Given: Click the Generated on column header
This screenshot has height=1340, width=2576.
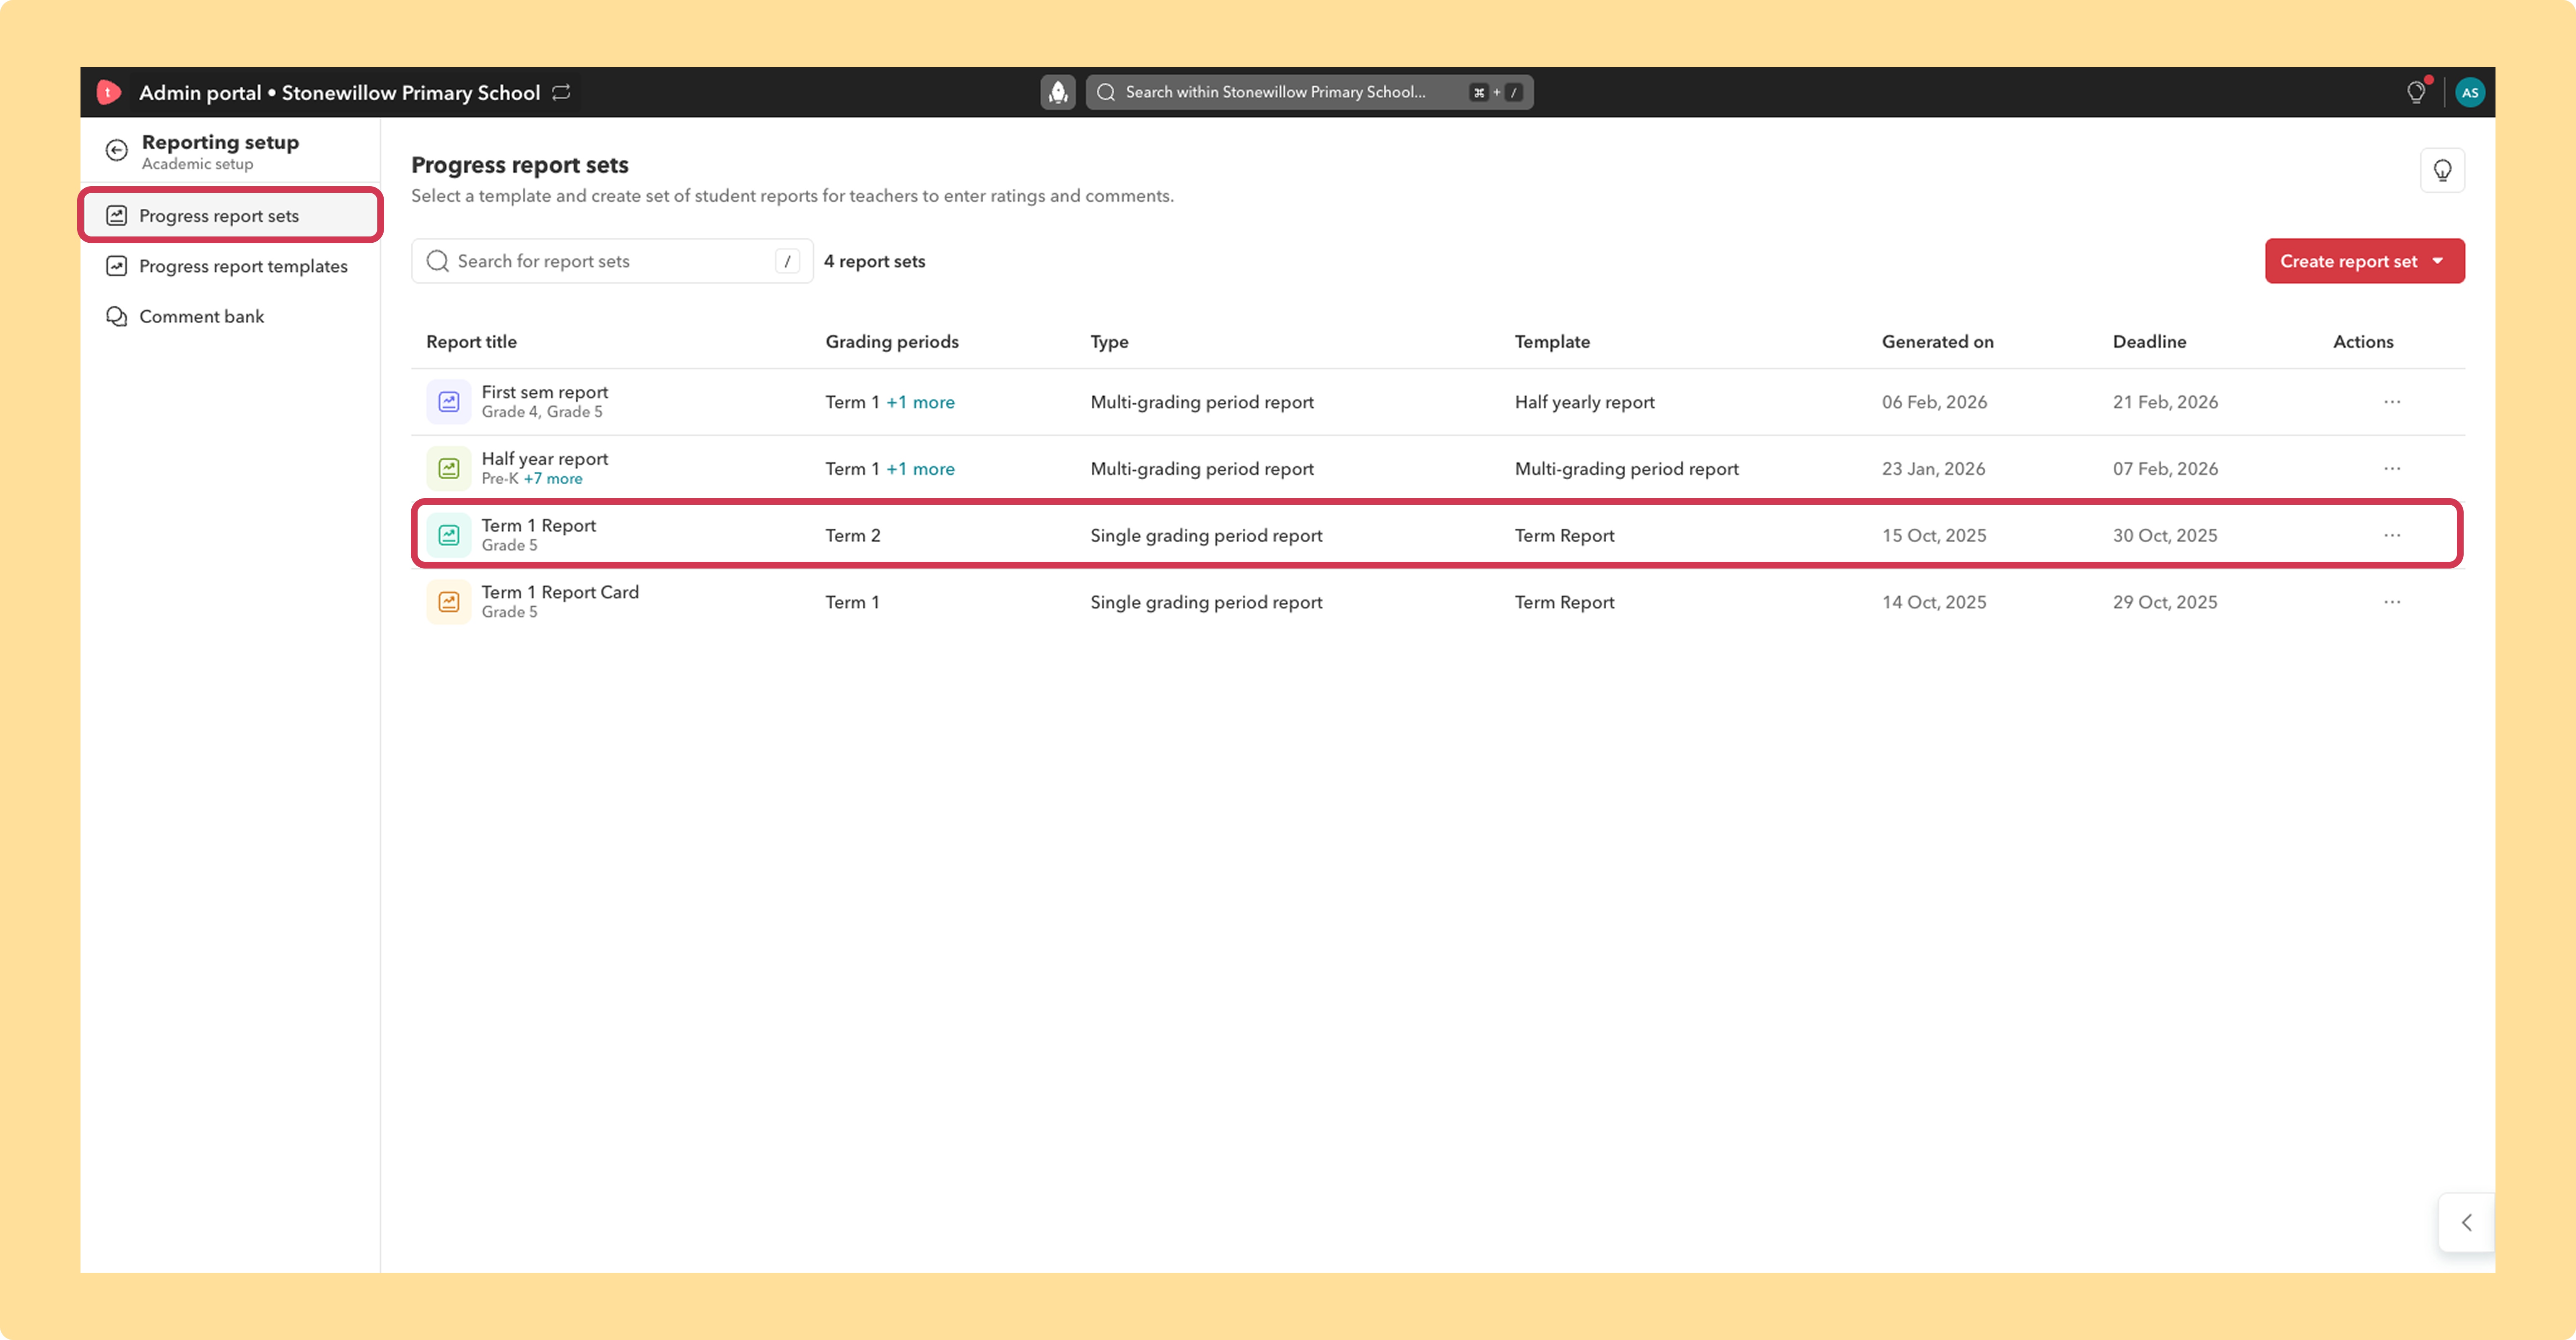Looking at the screenshot, I should coord(1937,342).
